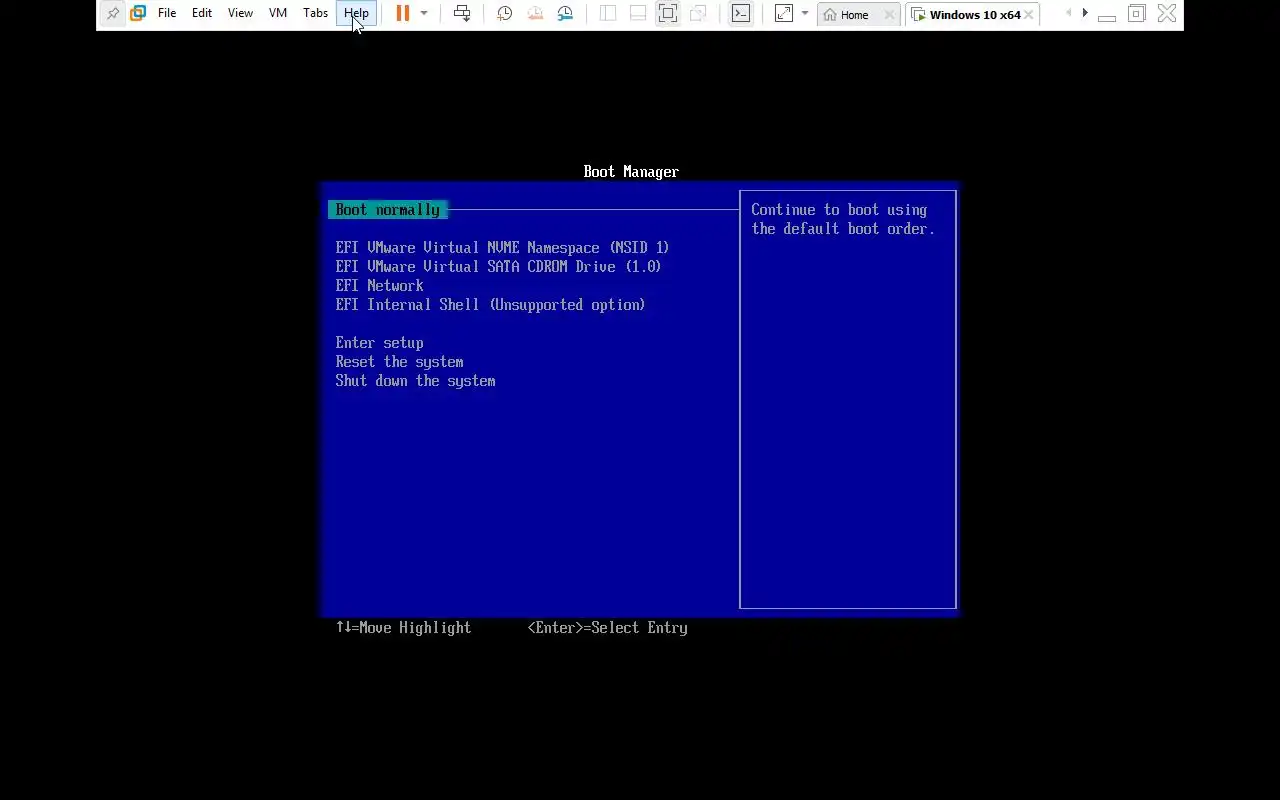1280x800 pixels.
Task: Choose Shut down the system
Action: tap(415, 381)
